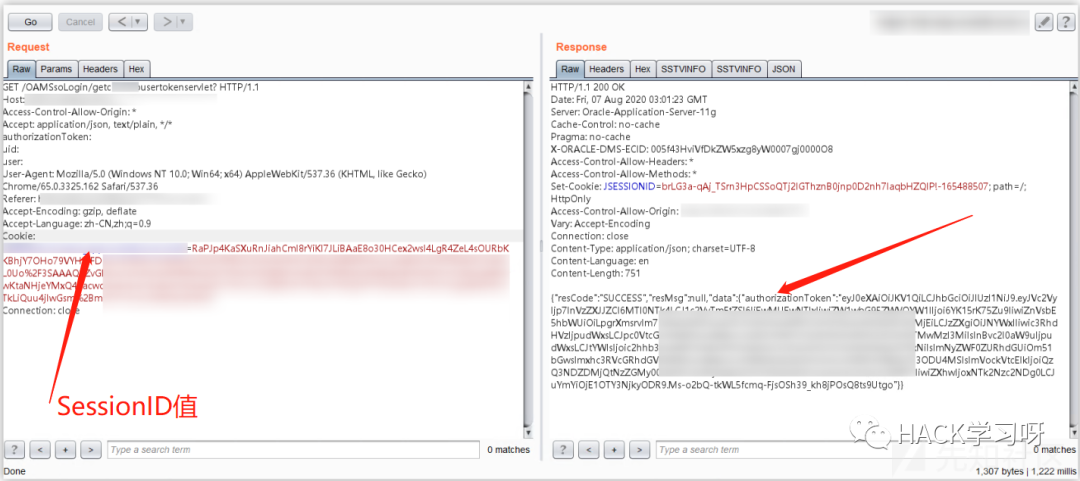Screen dimensions: 1080x481
Task: Click the Cancel button
Action: (x=80, y=21)
